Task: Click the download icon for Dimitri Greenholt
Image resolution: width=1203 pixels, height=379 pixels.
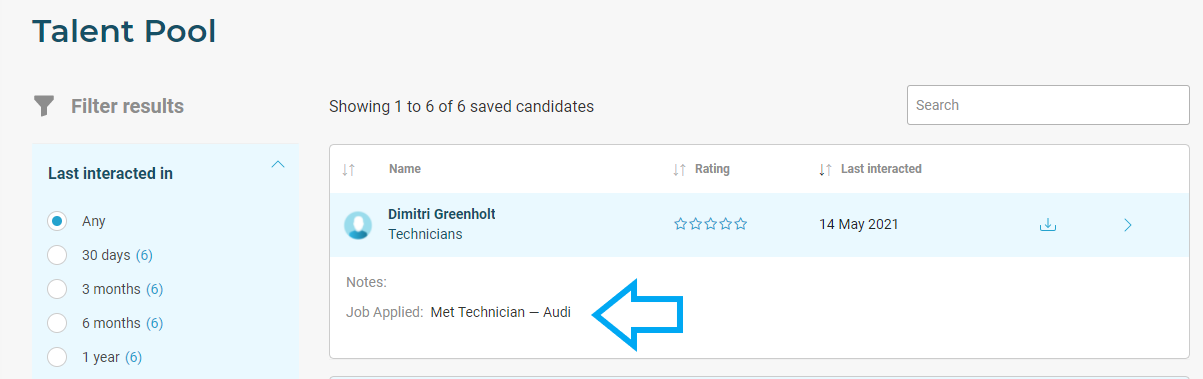Action: [1048, 225]
